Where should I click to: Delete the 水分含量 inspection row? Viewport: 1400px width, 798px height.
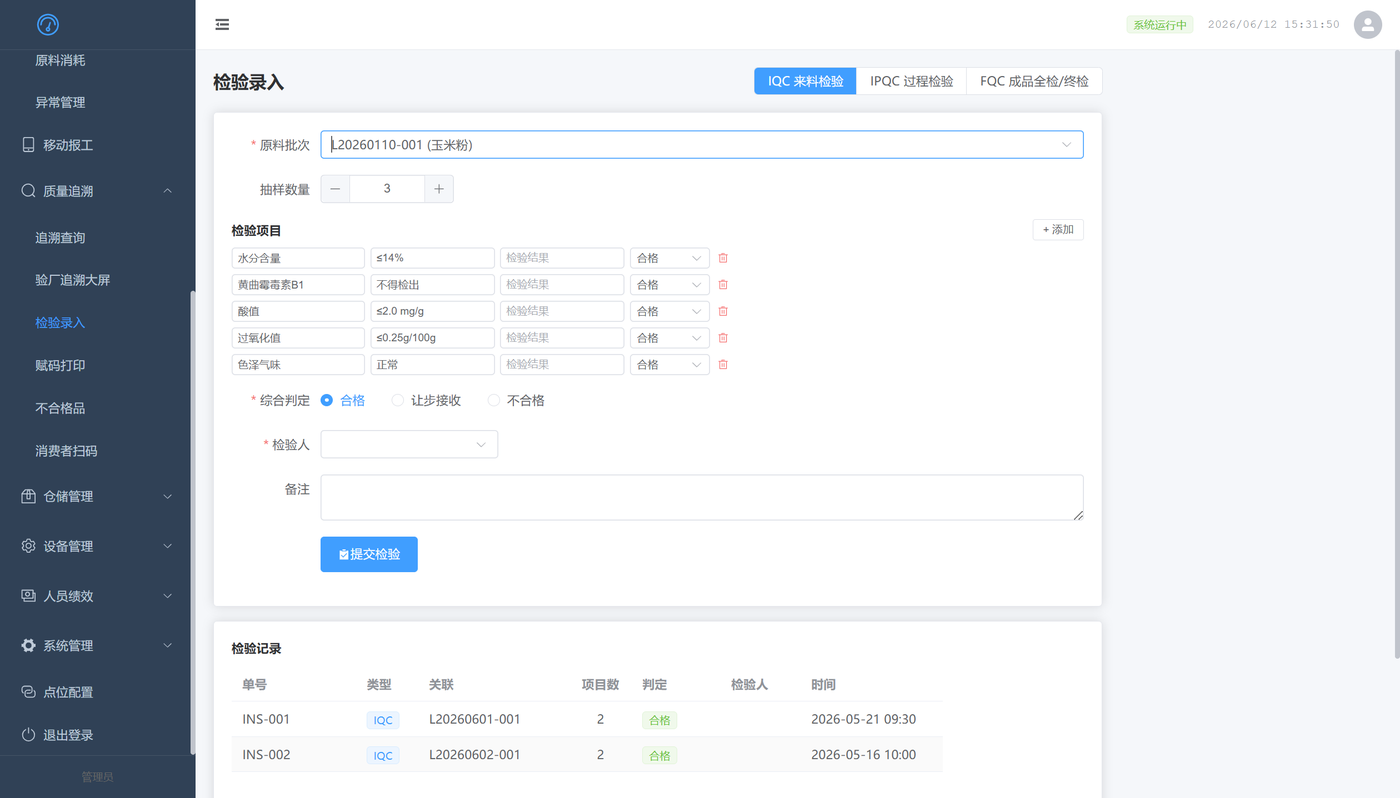723,258
